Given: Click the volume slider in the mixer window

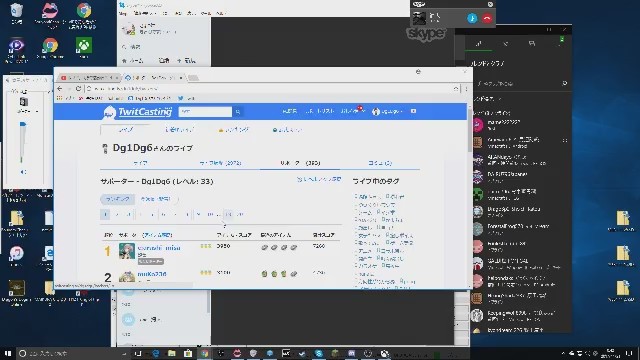Looking at the screenshot, I should [23, 141].
